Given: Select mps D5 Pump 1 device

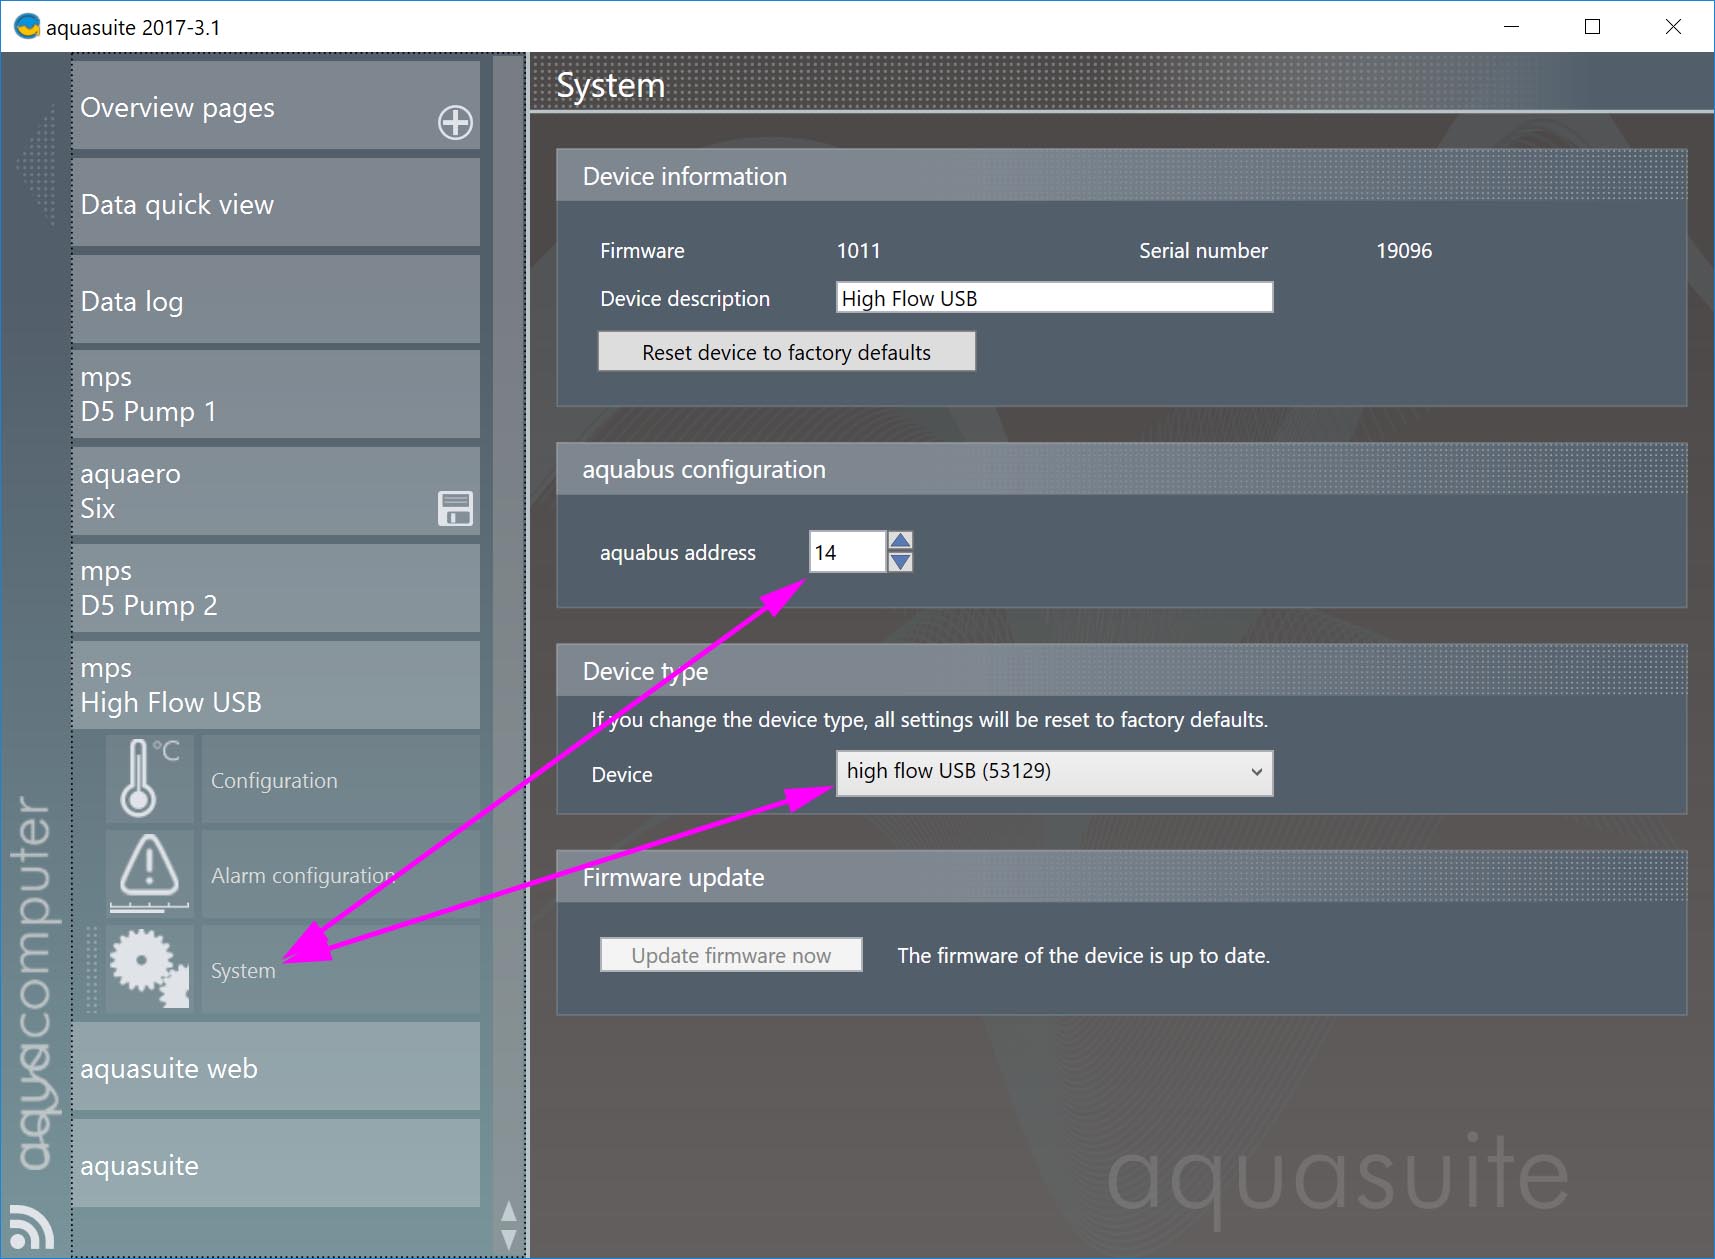Looking at the screenshot, I should [x=276, y=394].
